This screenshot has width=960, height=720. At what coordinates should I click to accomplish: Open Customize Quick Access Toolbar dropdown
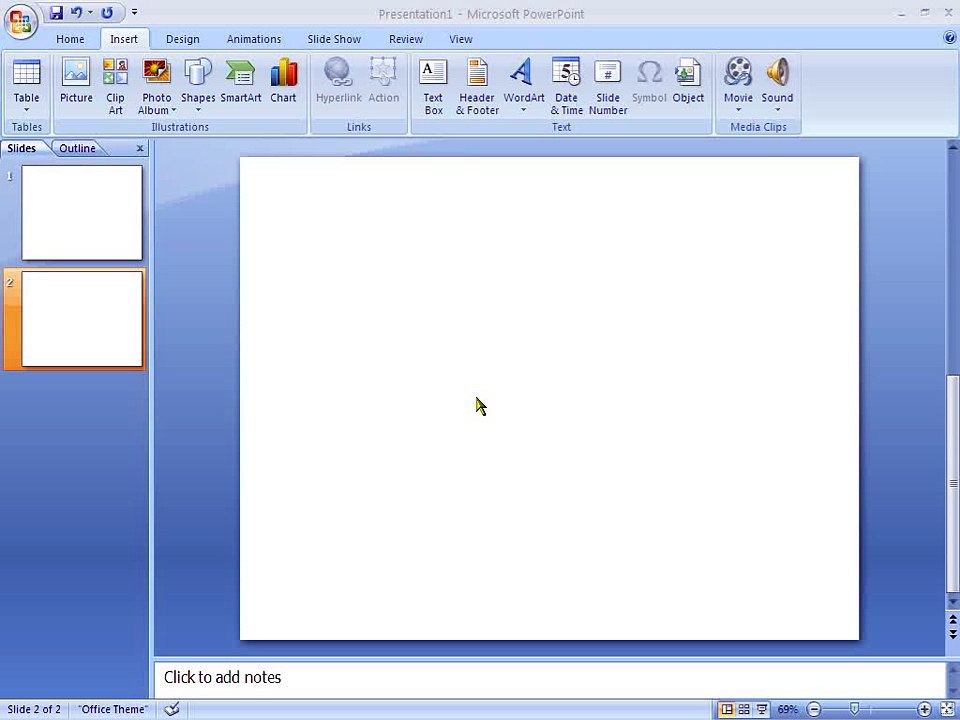point(134,12)
